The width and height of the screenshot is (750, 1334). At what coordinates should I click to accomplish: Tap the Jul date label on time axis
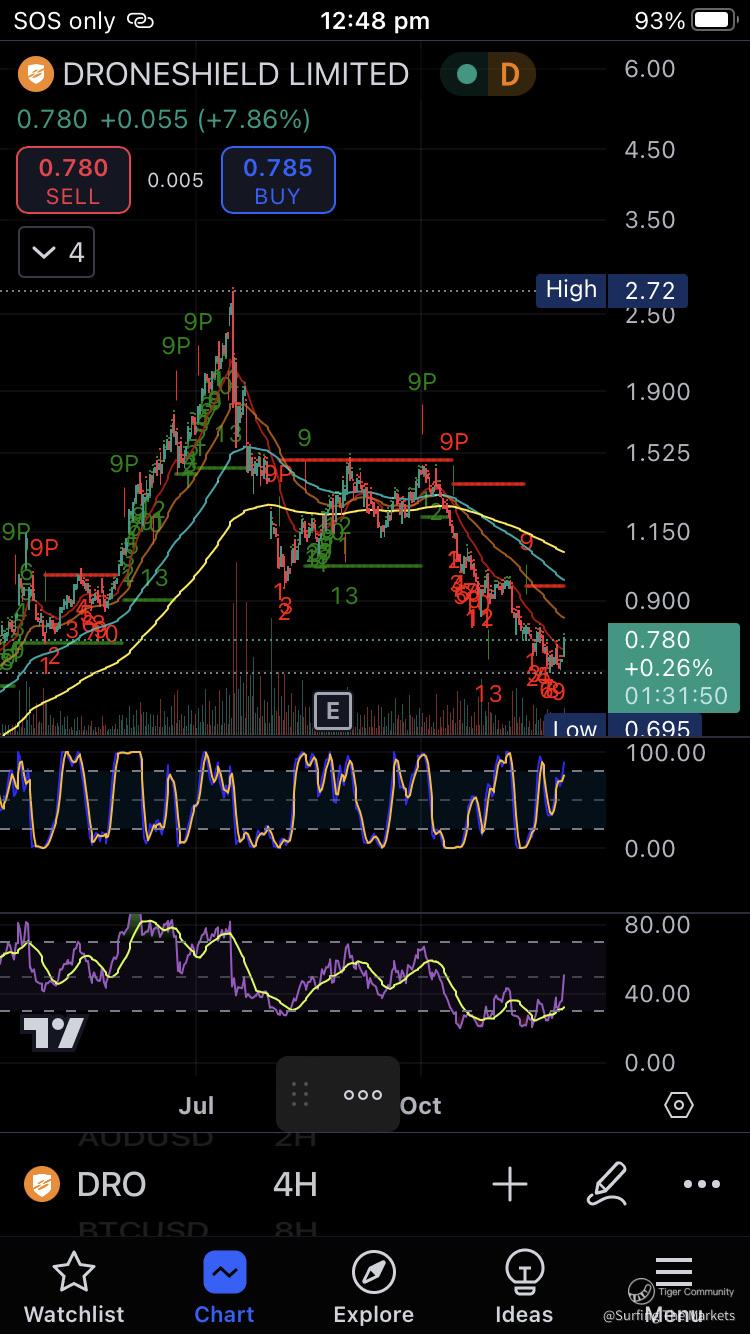click(x=197, y=1105)
